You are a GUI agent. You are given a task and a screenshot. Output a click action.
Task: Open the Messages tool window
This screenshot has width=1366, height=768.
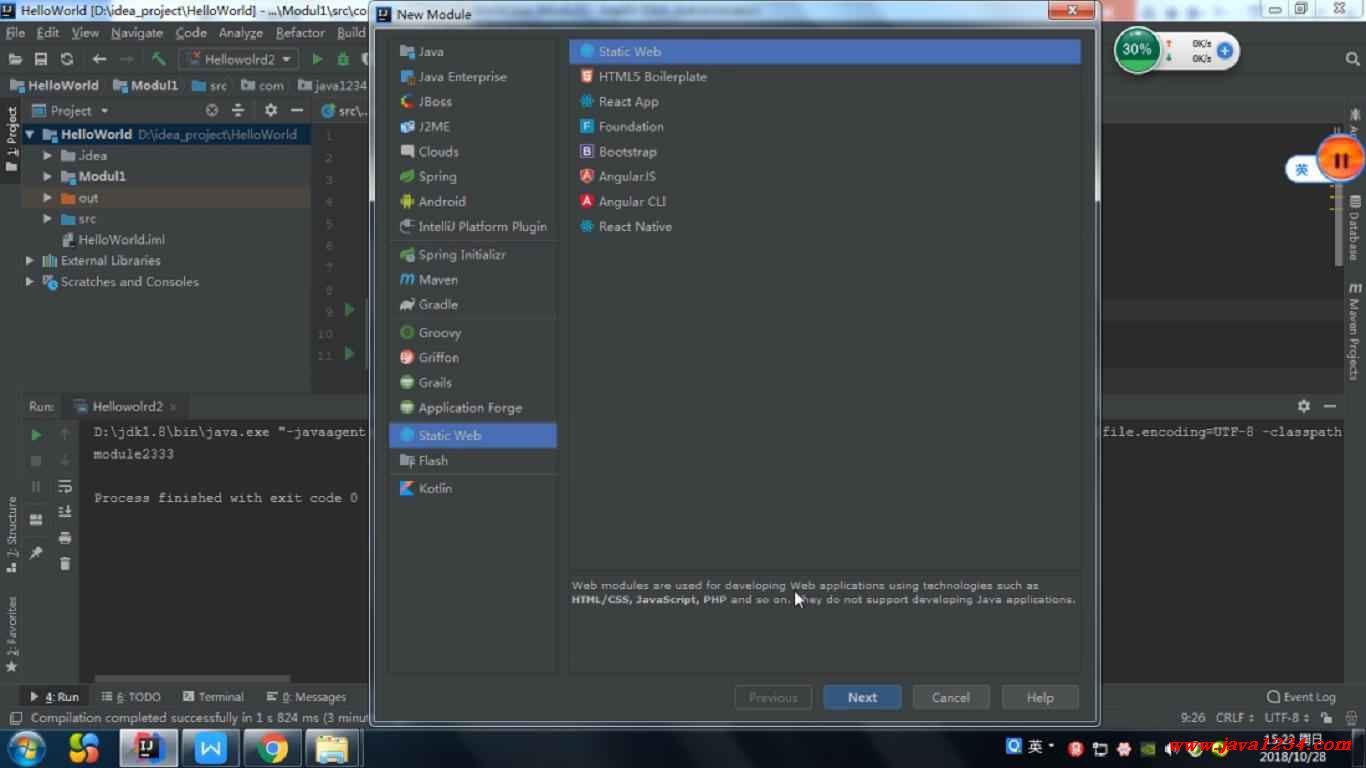click(x=307, y=697)
